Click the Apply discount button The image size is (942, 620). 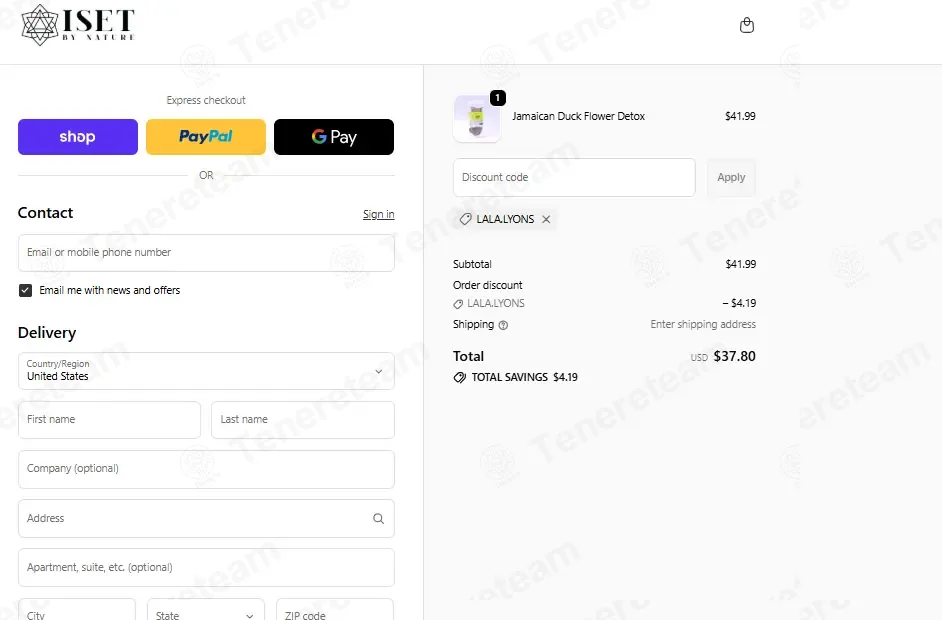click(731, 177)
